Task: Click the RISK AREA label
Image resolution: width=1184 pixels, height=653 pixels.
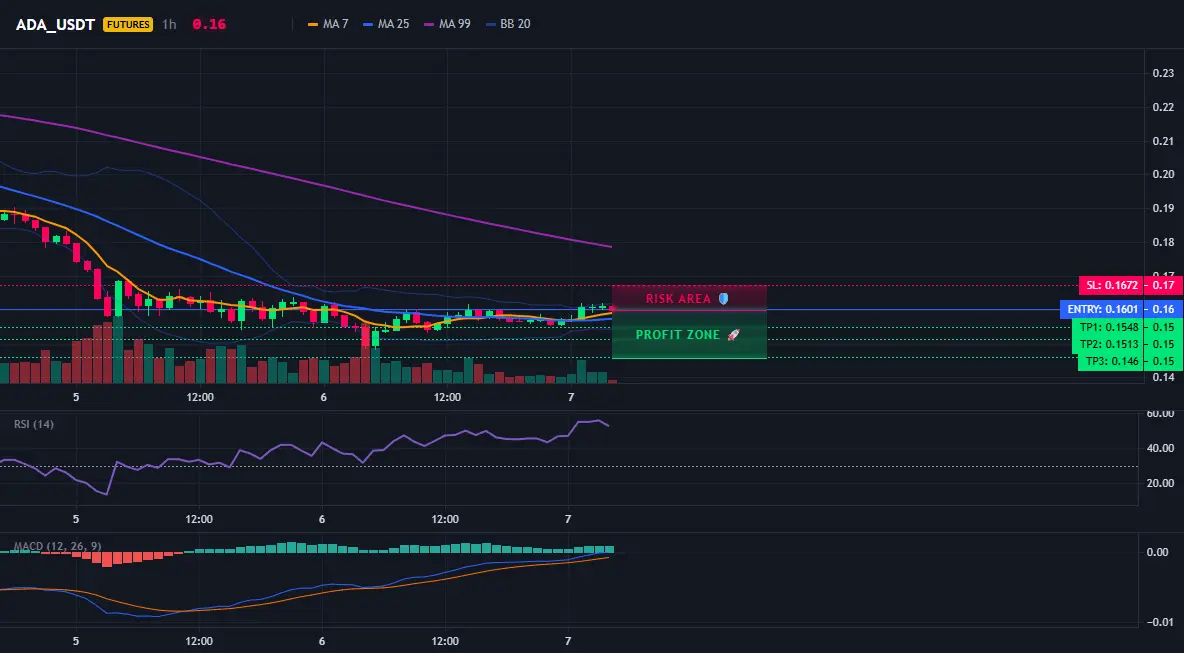Action: 678,299
